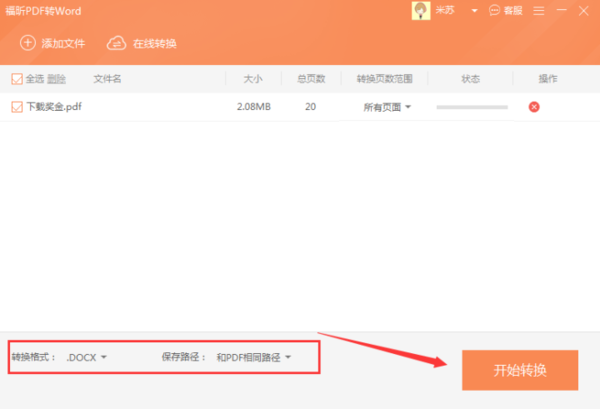Remove 下载奖金.pdf with red delete icon
Image resolution: width=600 pixels, height=409 pixels.
click(x=534, y=107)
